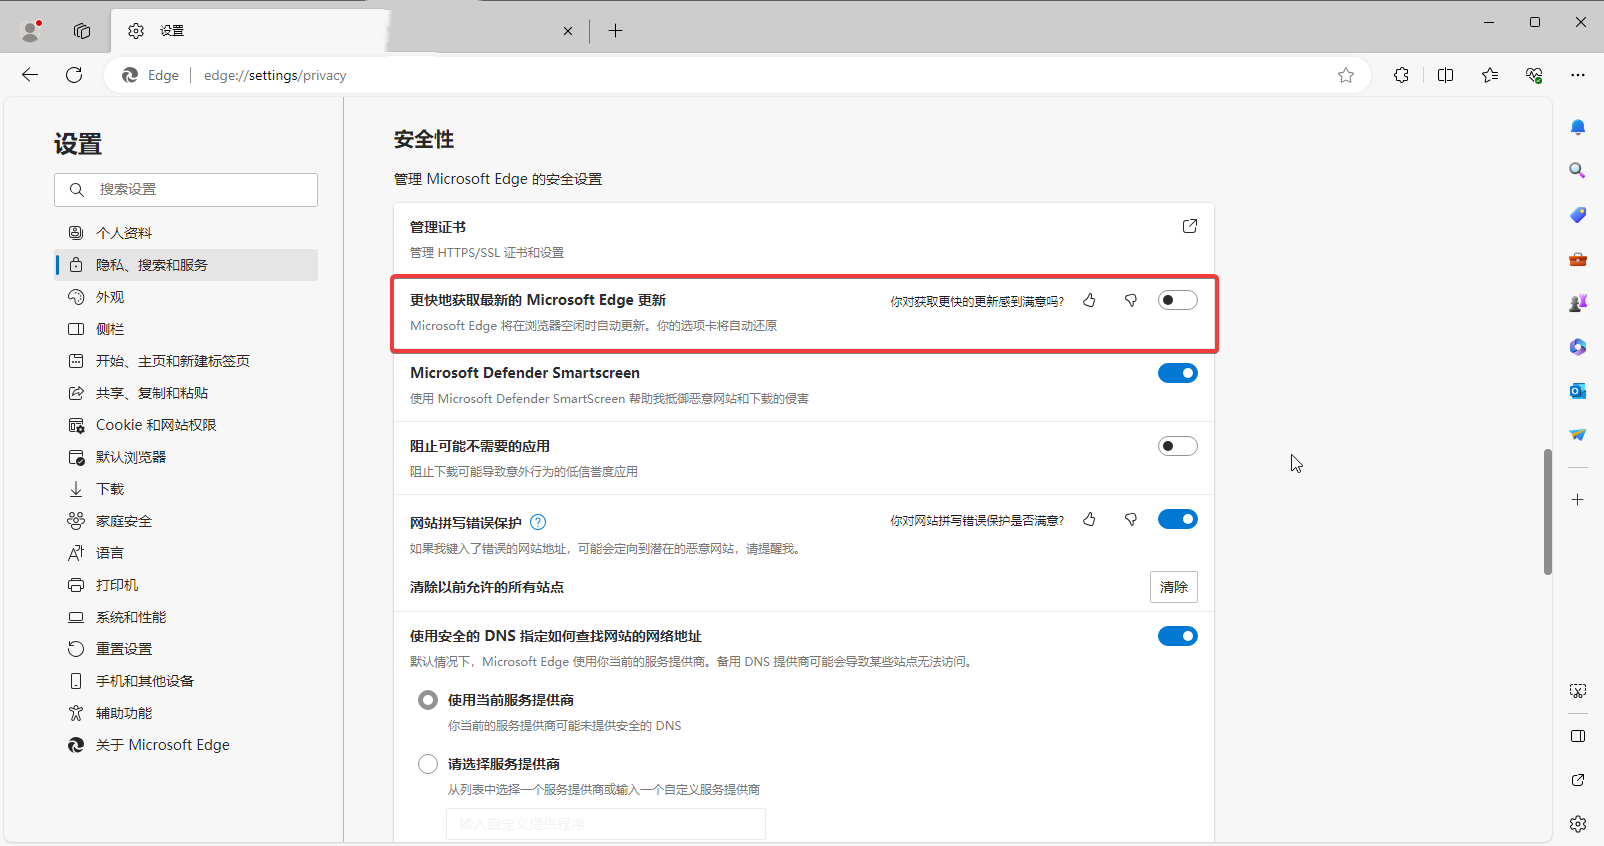
Task: Open sidebar notifications bell icon
Action: coord(1578,127)
